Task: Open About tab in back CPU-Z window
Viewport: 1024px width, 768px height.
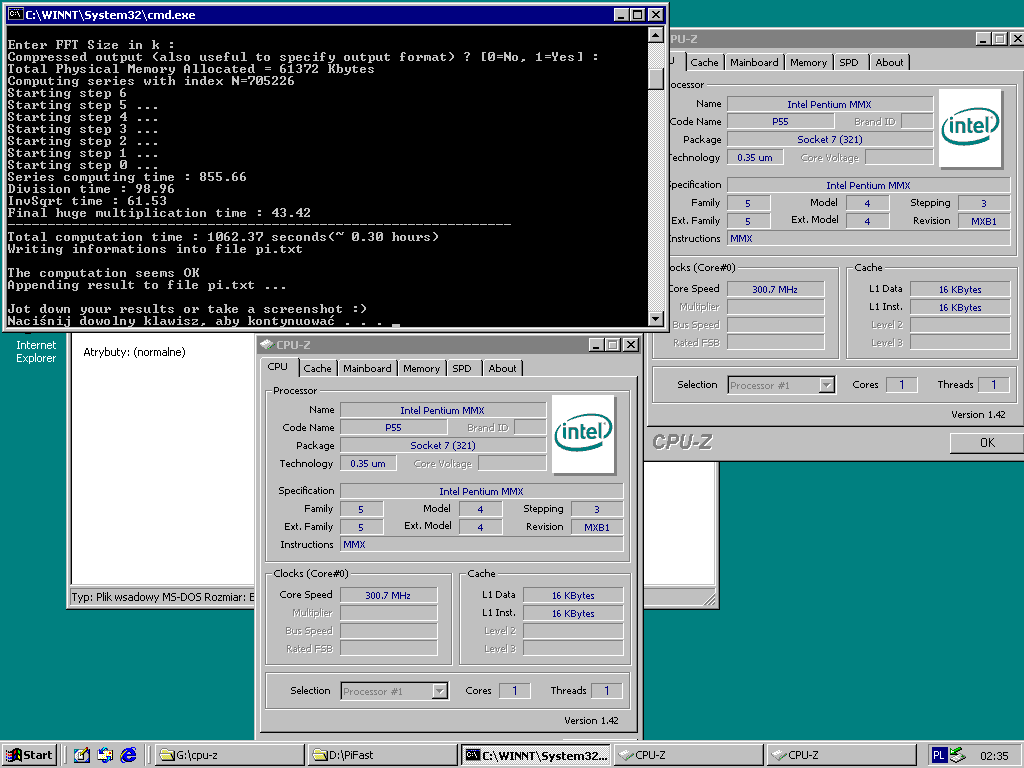Action: tap(889, 62)
